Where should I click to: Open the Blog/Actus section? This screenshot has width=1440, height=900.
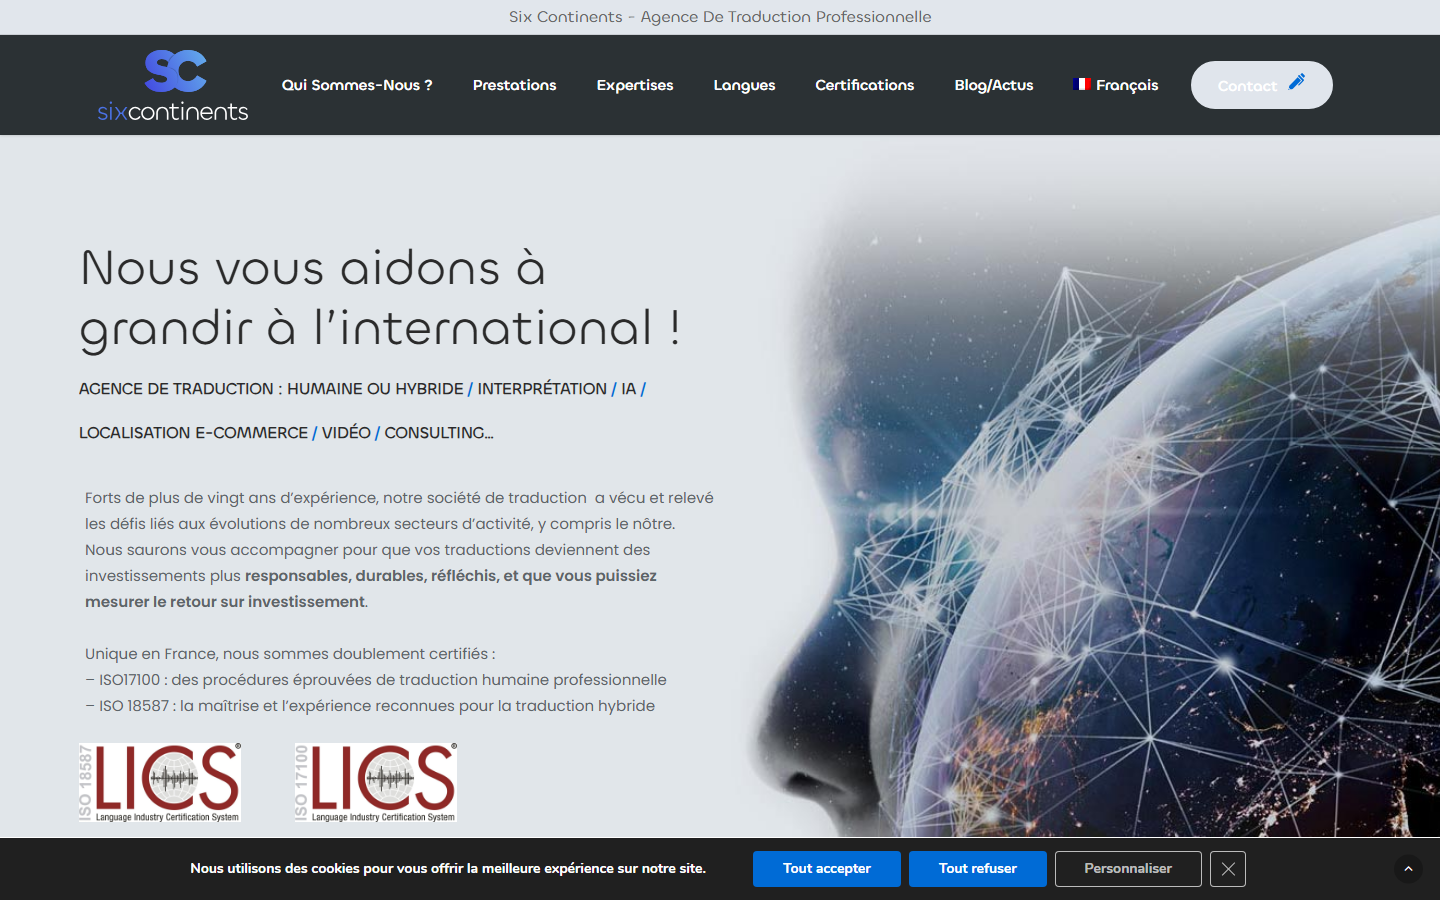tap(994, 85)
